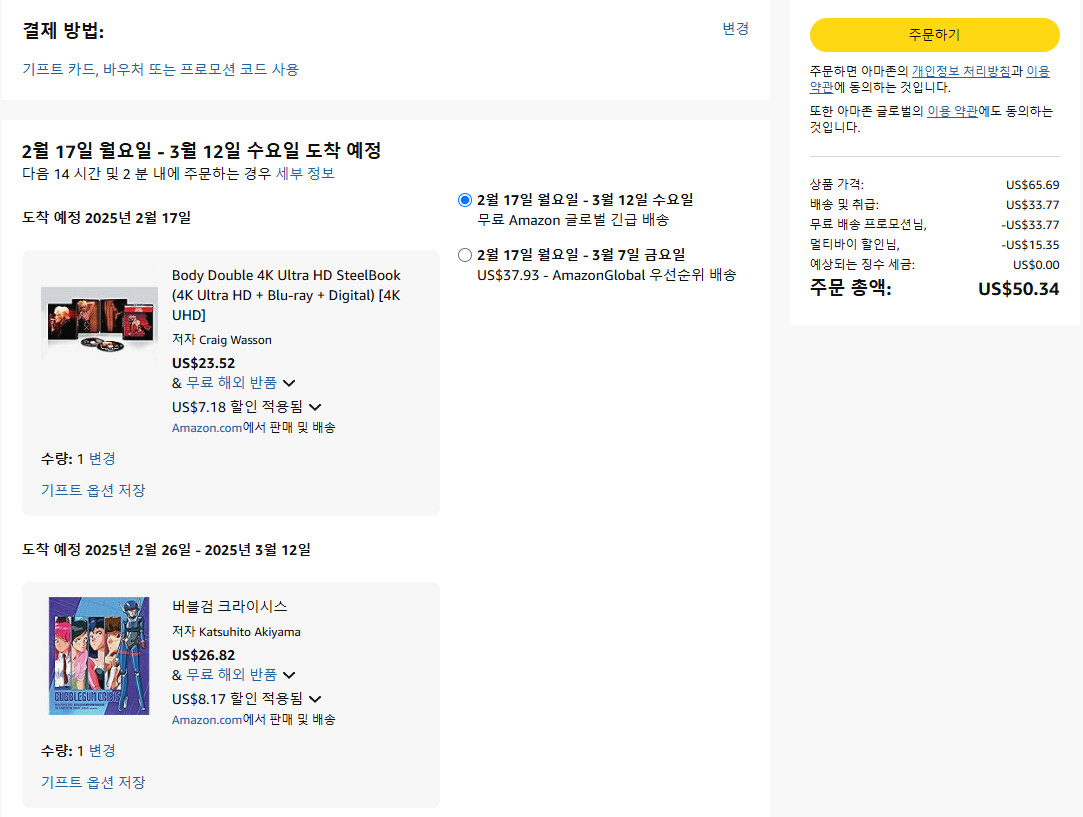Viewport: 1083px width, 817px height.
Task: Expand US$7.18 할인 적용됨 discount chevron
Action: point(315,407)
